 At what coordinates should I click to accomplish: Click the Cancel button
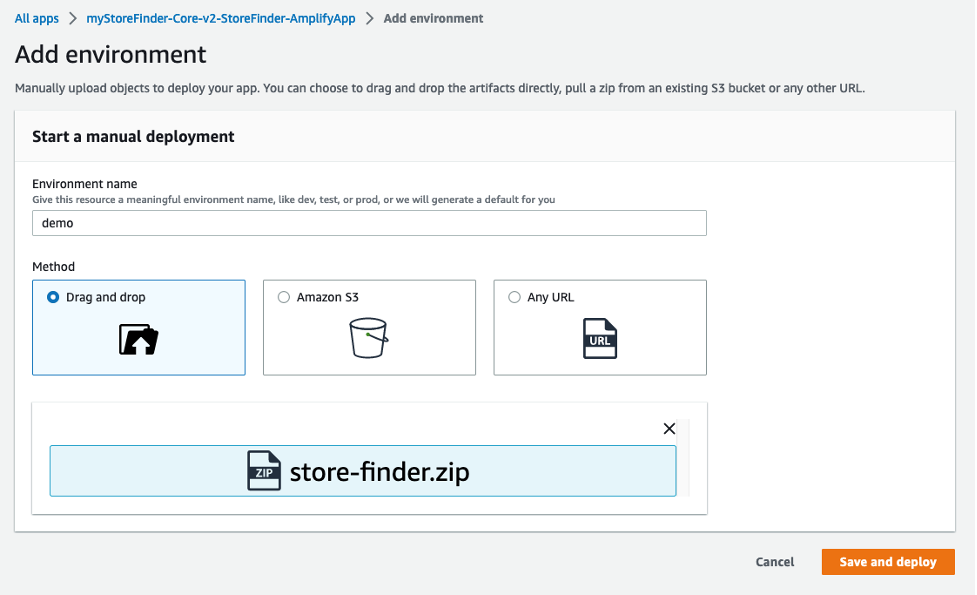(774, 562)
